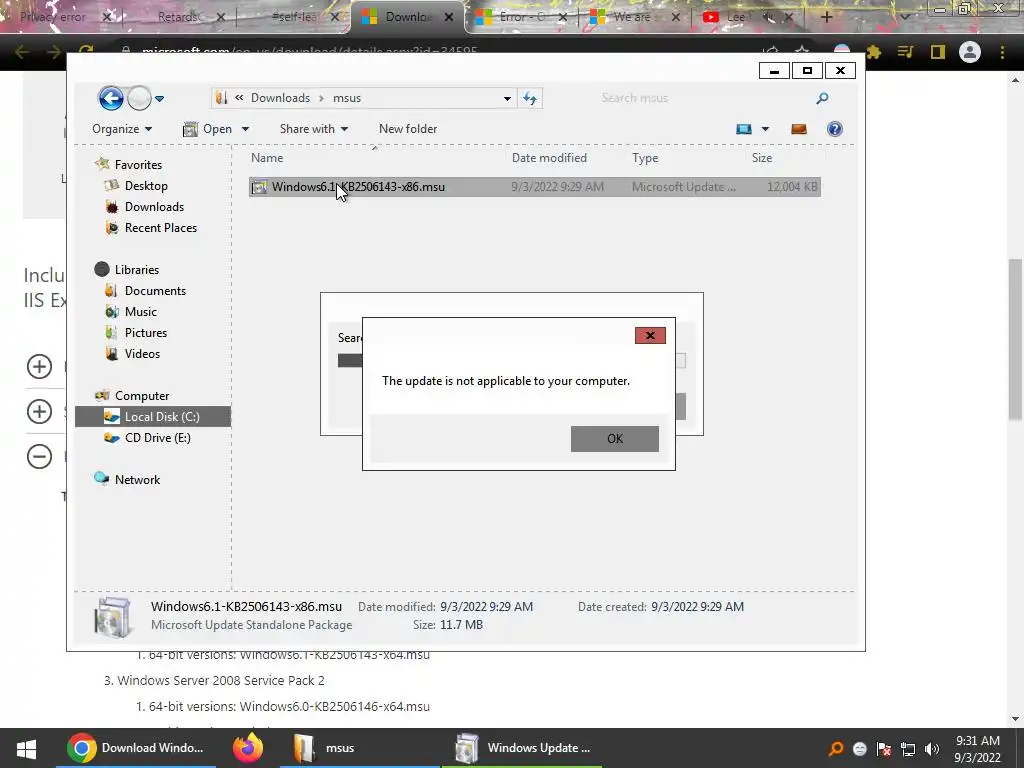Switch to the We are Microsoft browser tab
Viewport: 1024px width, 768px height.
pyautogui.click(x=635, y=17)
